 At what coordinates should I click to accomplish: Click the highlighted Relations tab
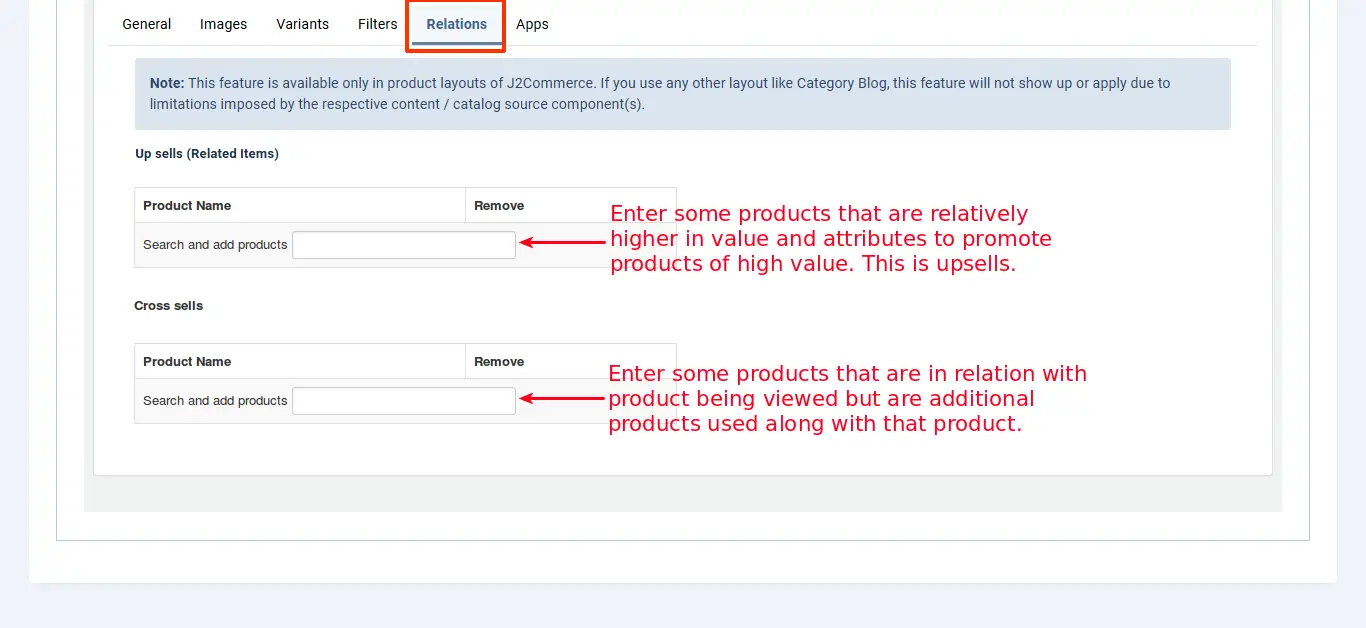(x=456, y=24)
